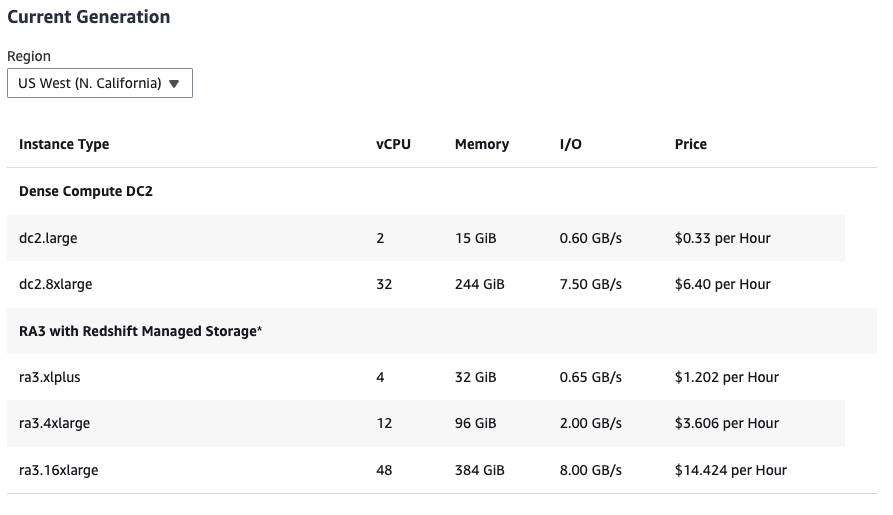
Task: Click the '8.00 GB/s' I/O cell
Action: [x=591, y=470]
